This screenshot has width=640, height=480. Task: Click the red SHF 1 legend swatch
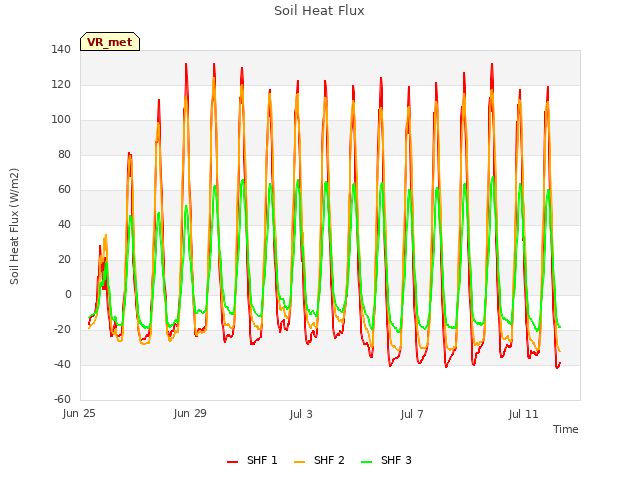point(233,461)
